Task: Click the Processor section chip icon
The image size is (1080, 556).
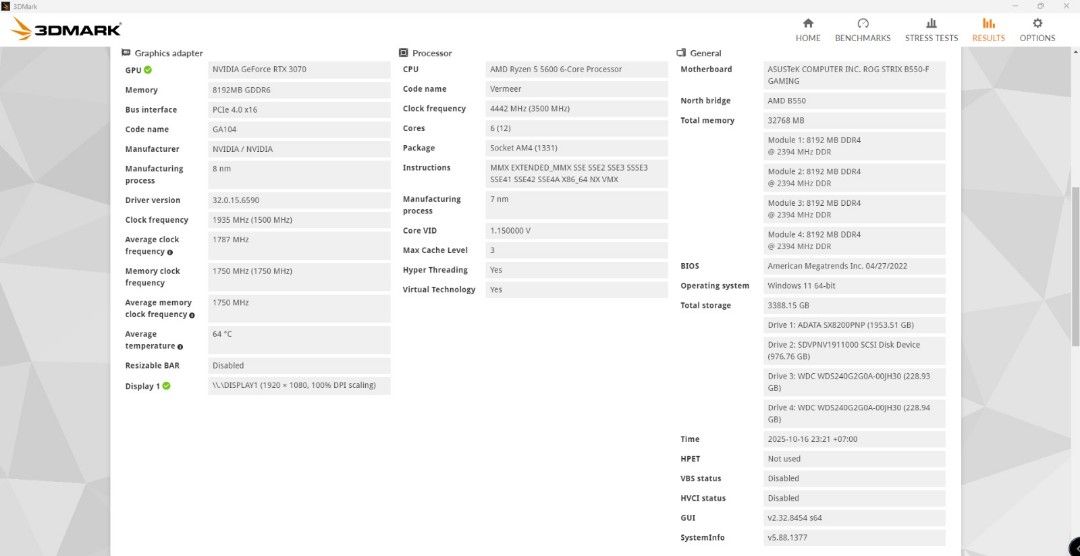Action: (x=403, y=53)
